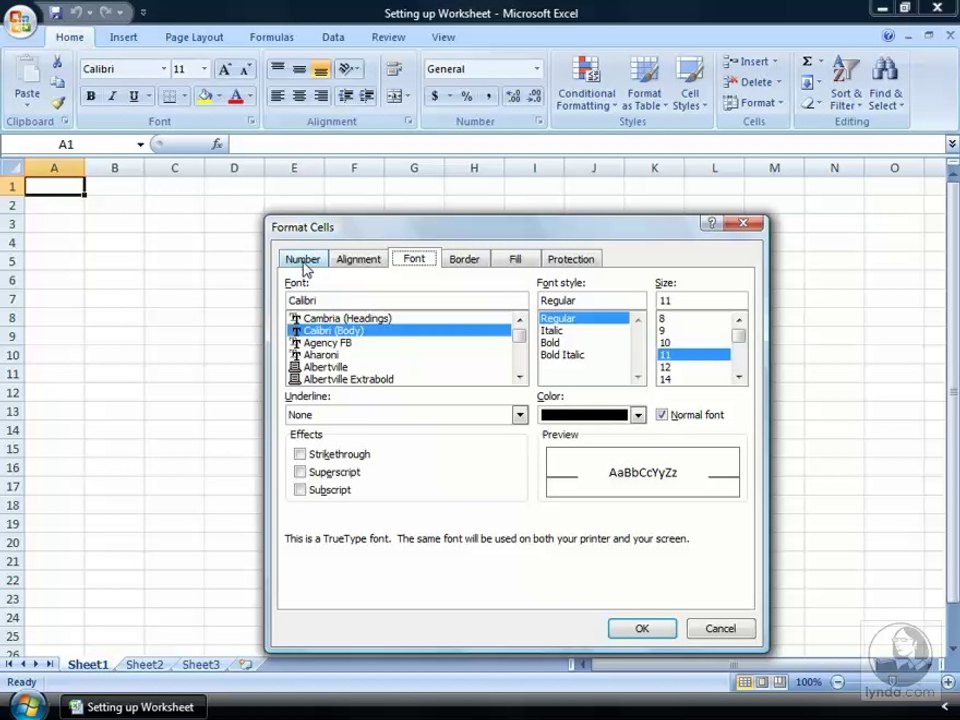Click the AutoSum sigma icon

click(x=808, y=61)
